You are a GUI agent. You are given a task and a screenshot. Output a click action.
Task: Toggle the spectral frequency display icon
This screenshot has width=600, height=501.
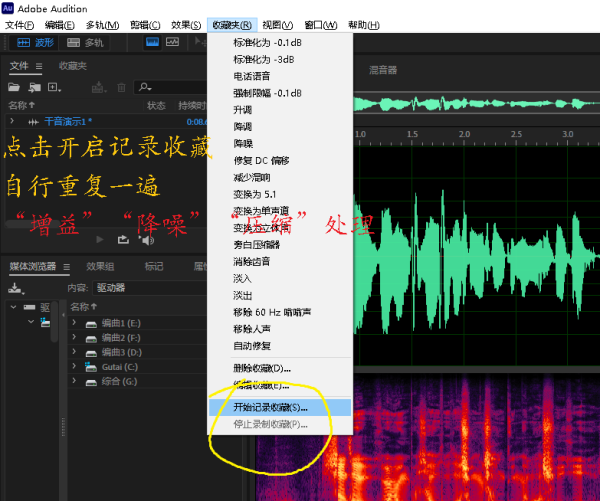152,42
